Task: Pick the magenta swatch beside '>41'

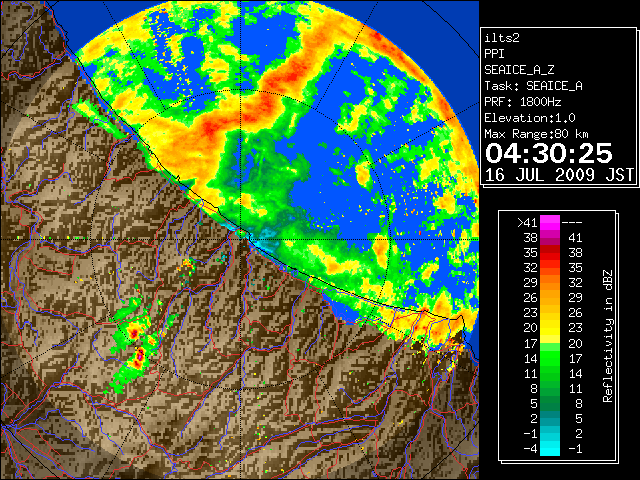Action: click(550, 222)
